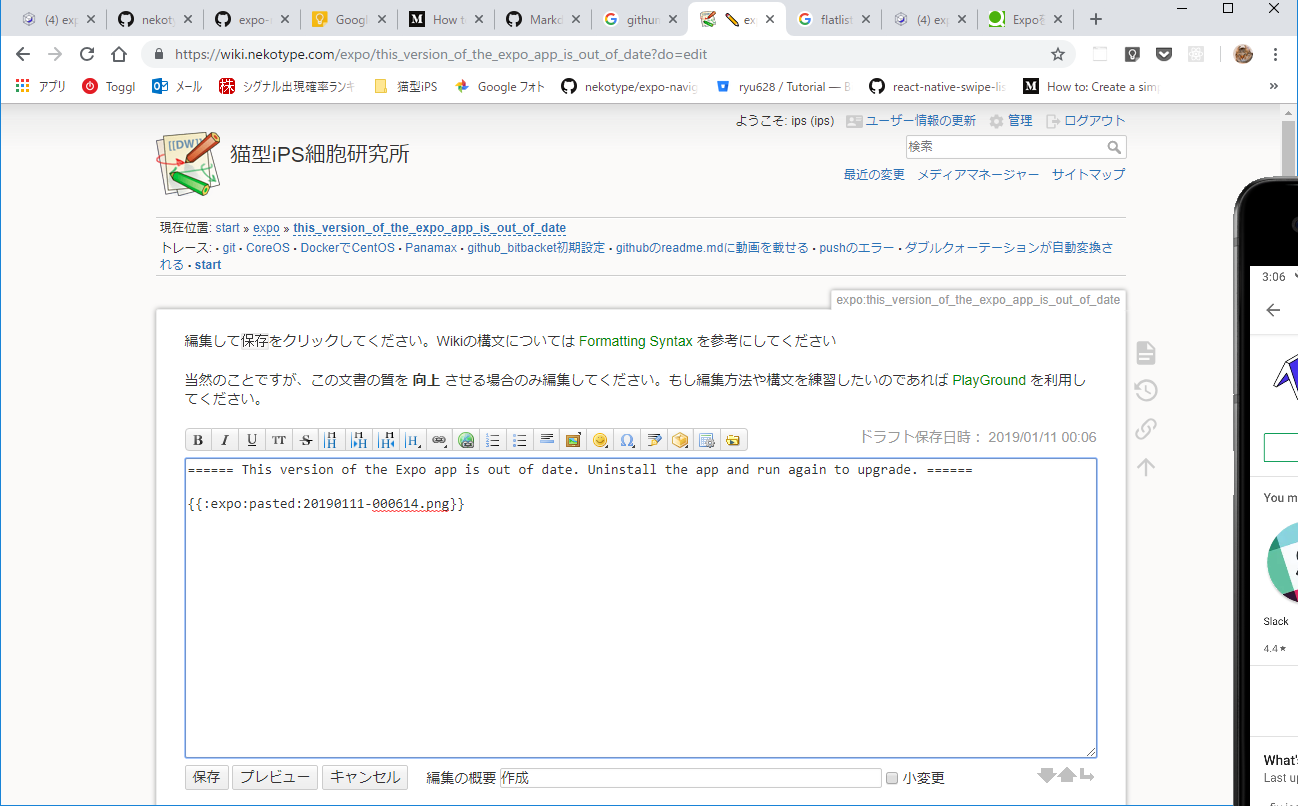Open the media image insertion dialog
The image size is (1298, 806).
coord(572,439)
